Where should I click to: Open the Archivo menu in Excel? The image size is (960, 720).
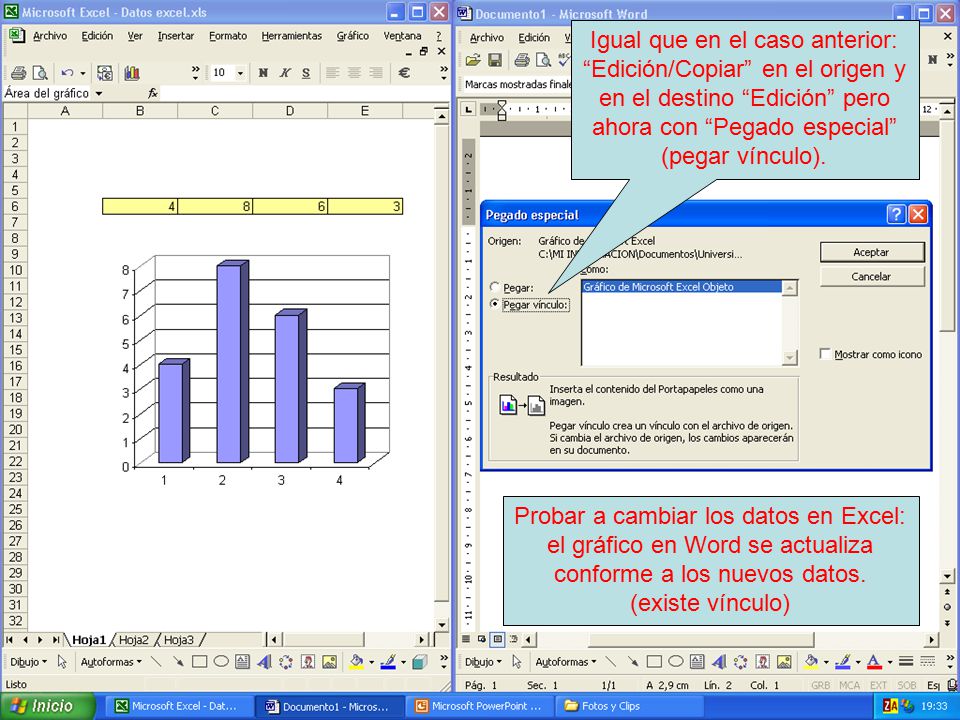(50, 36)
